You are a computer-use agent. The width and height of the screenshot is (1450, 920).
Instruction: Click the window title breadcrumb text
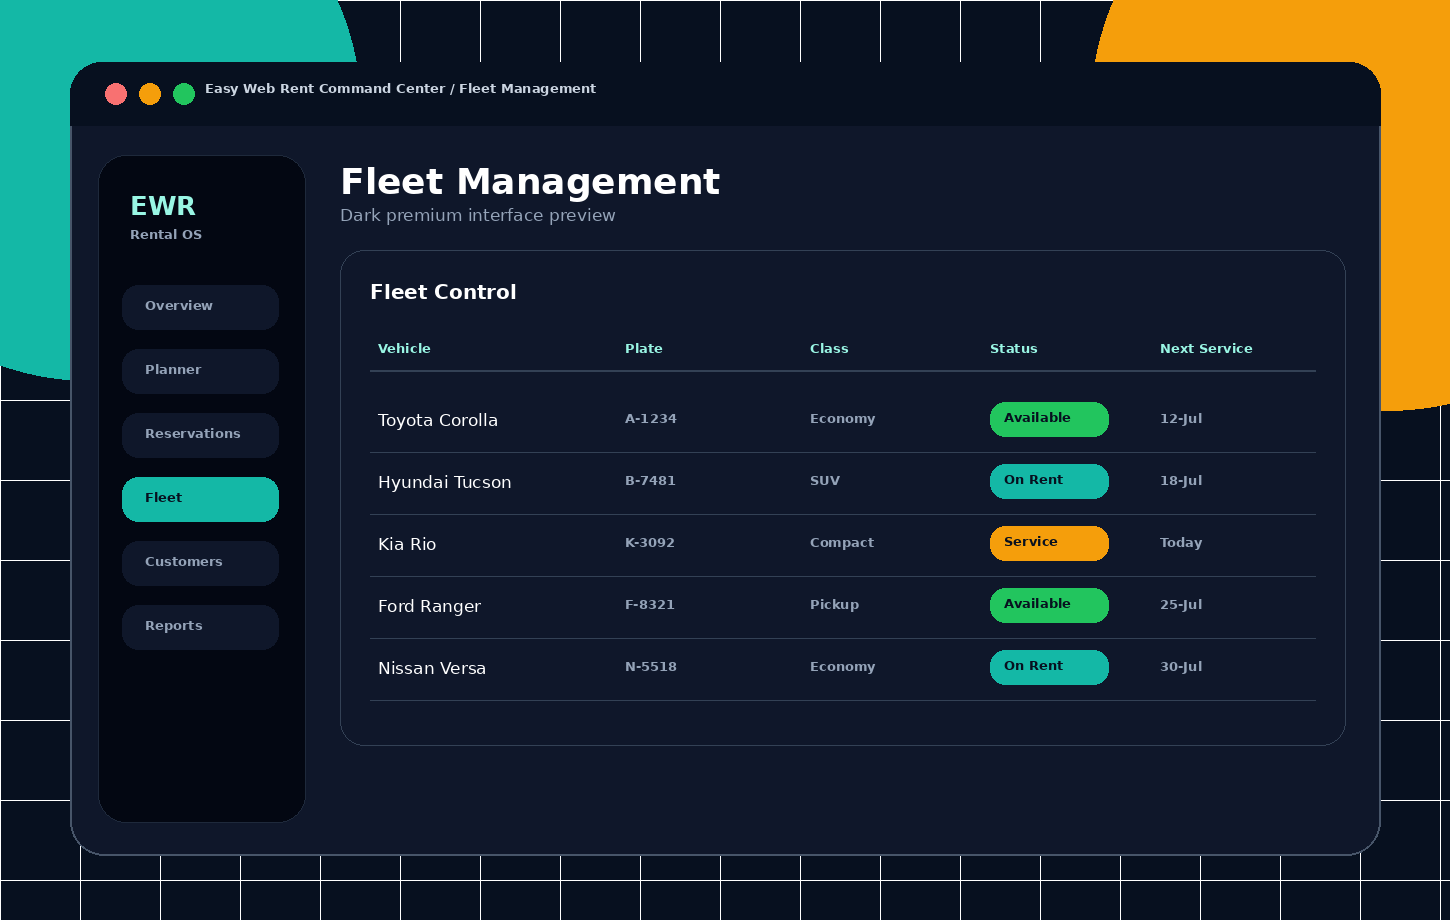coord(400,89)
